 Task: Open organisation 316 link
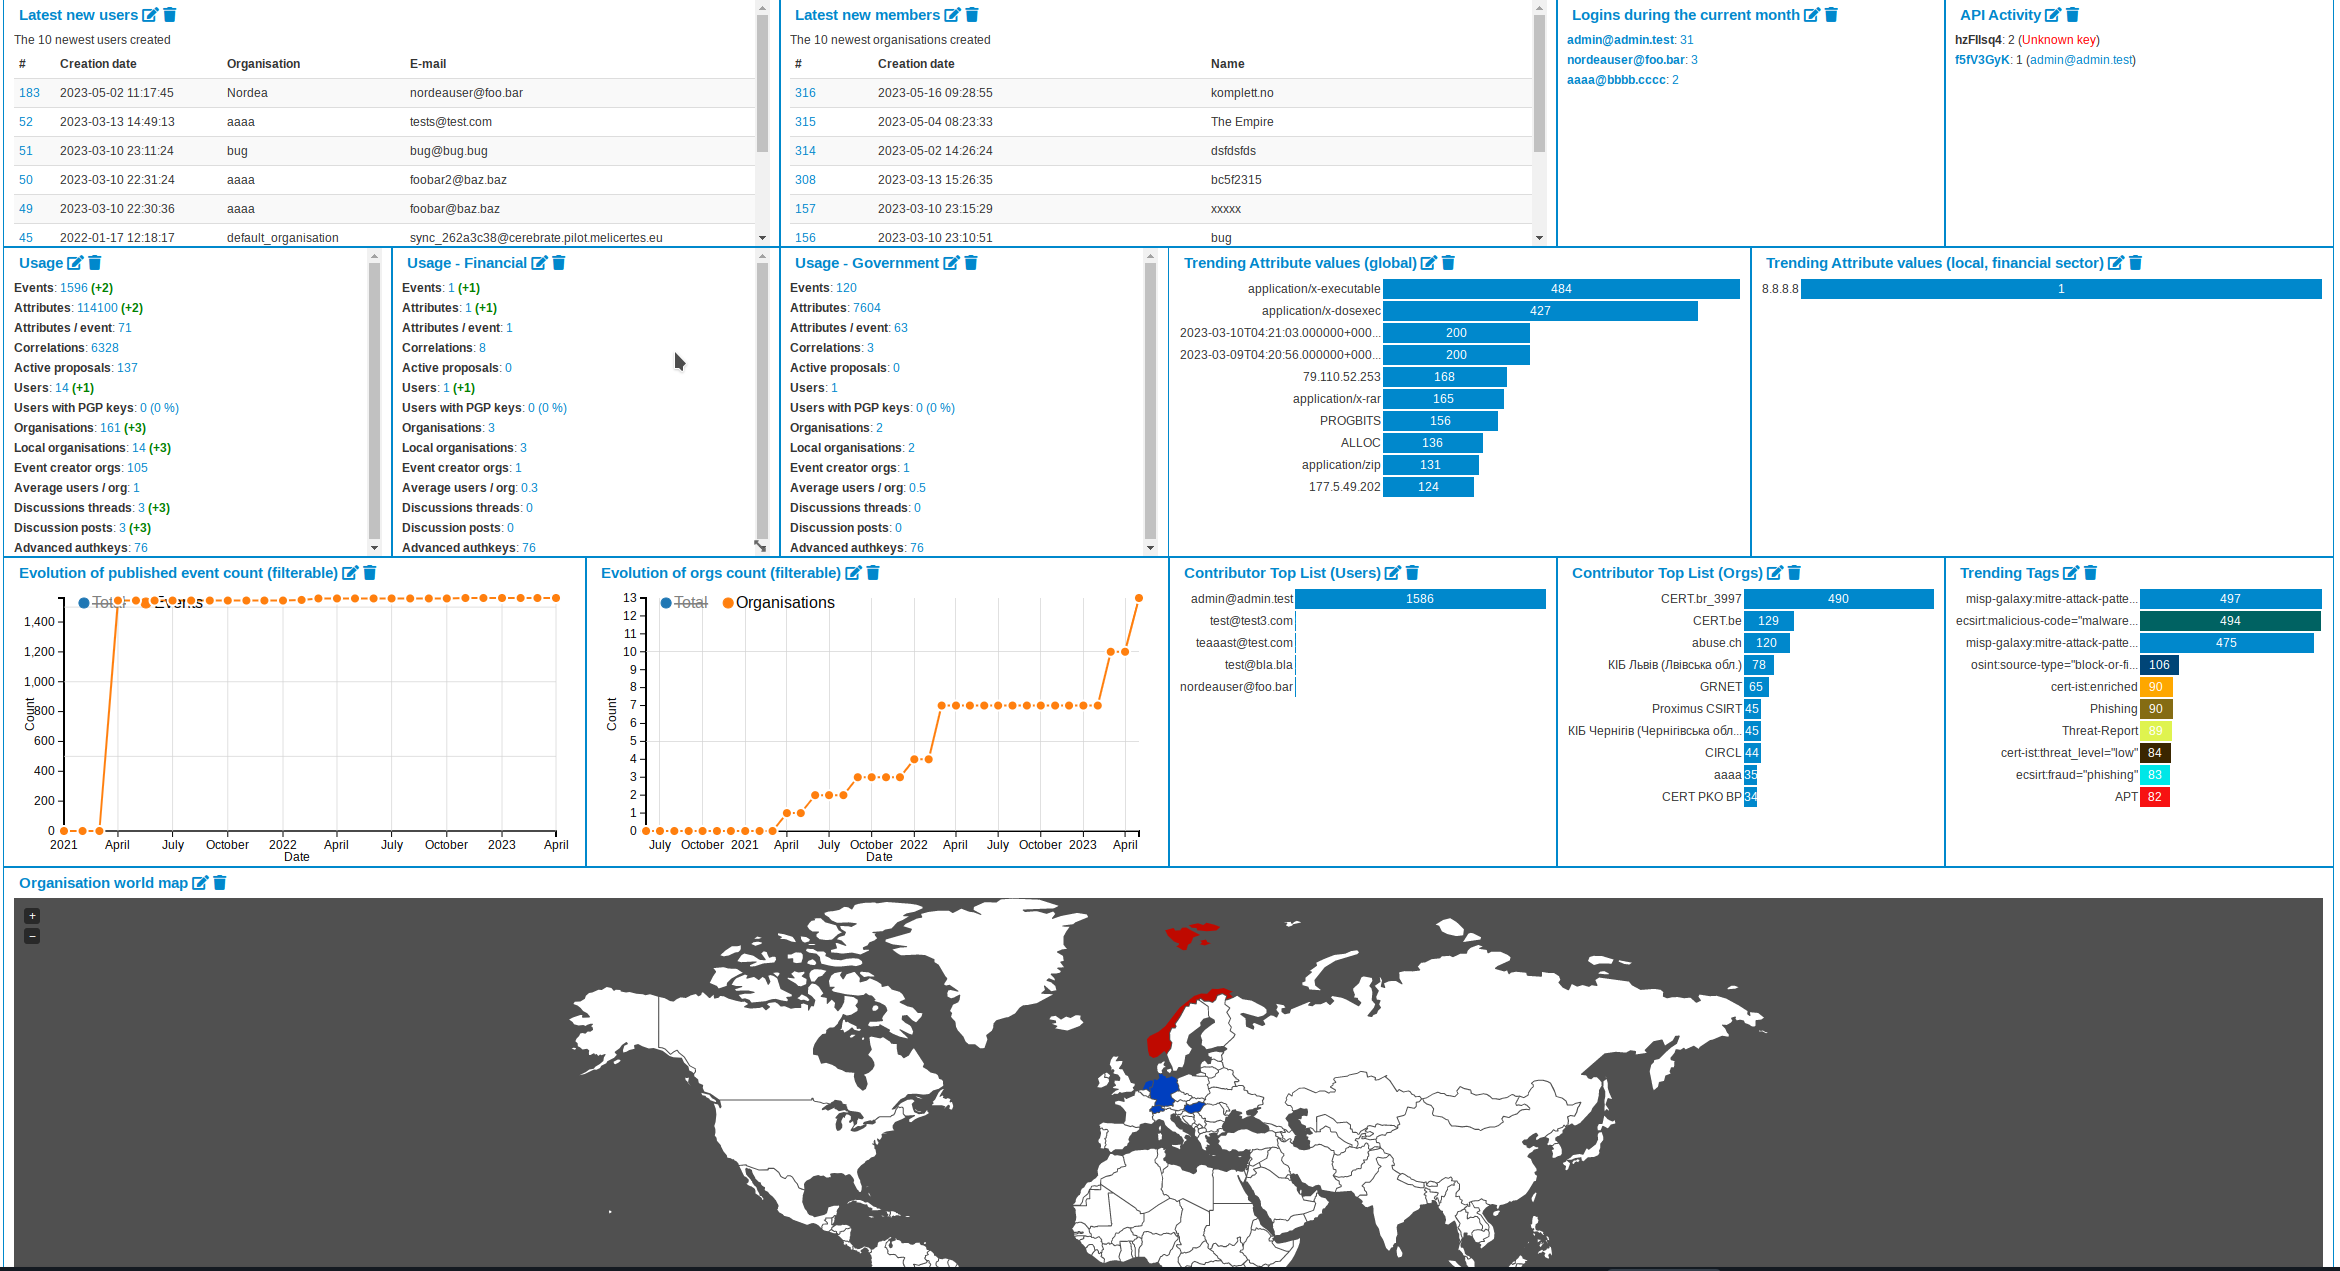click(805, 93)
